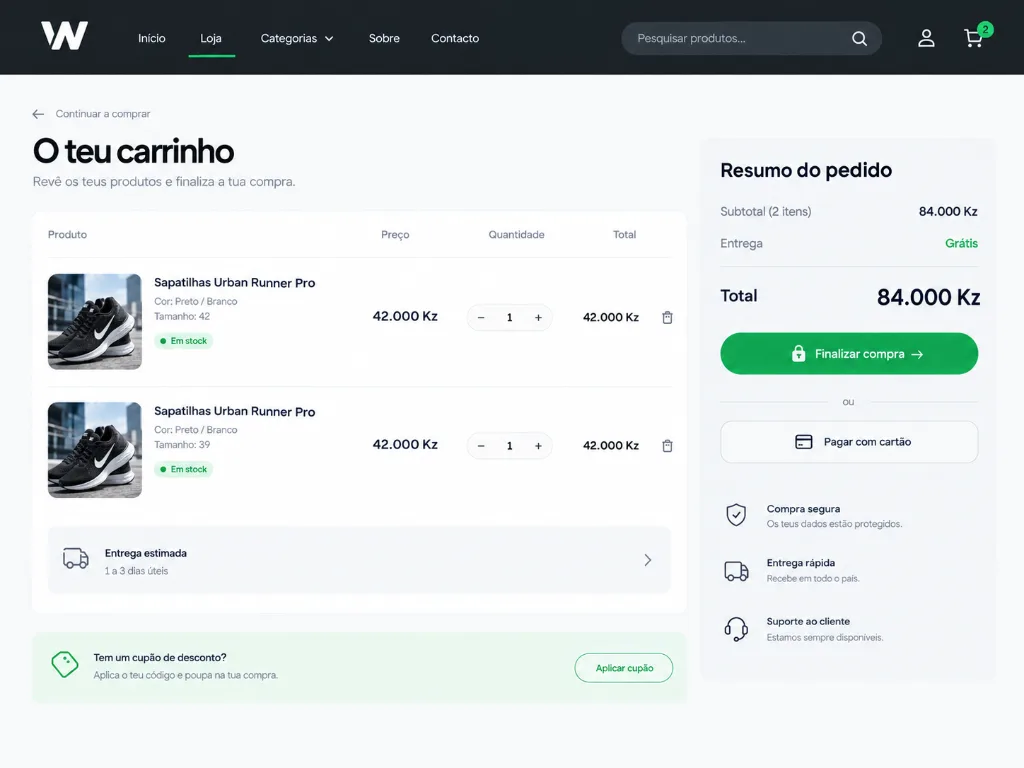Screen dimensions: 1024x768
Task: Increase quantity for size 42 item
Action: pos(538,317)
